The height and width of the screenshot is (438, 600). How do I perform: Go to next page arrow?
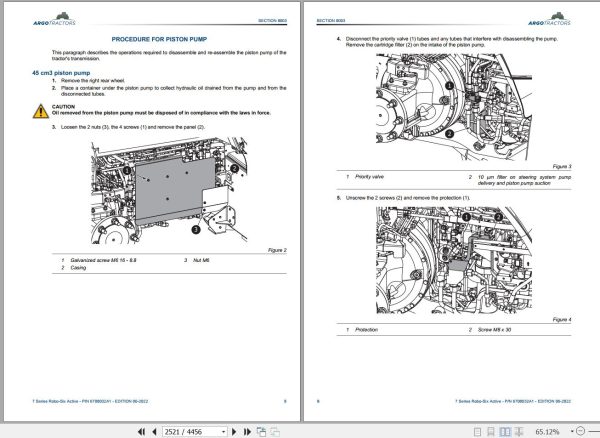click(234, 431)
